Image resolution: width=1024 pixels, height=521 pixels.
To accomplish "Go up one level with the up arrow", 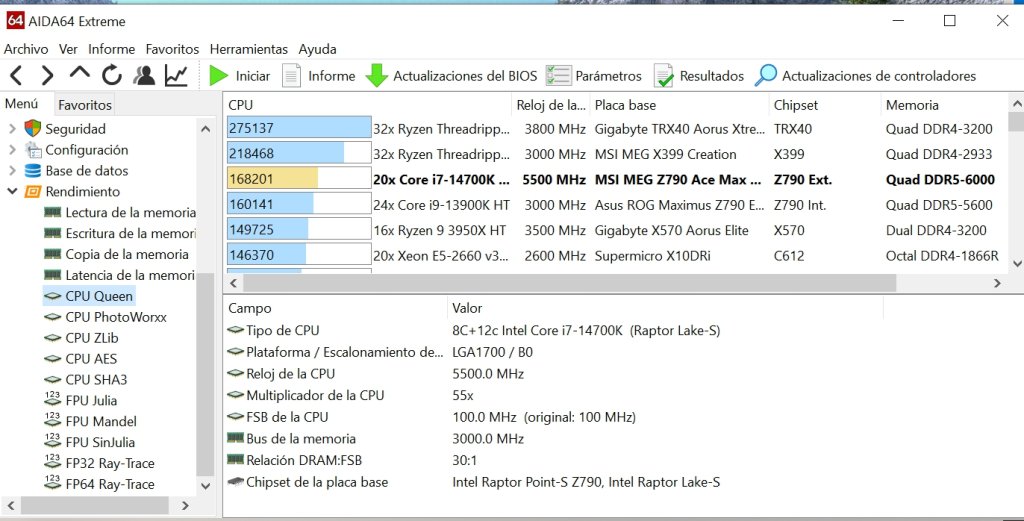I will coord(80,73).
